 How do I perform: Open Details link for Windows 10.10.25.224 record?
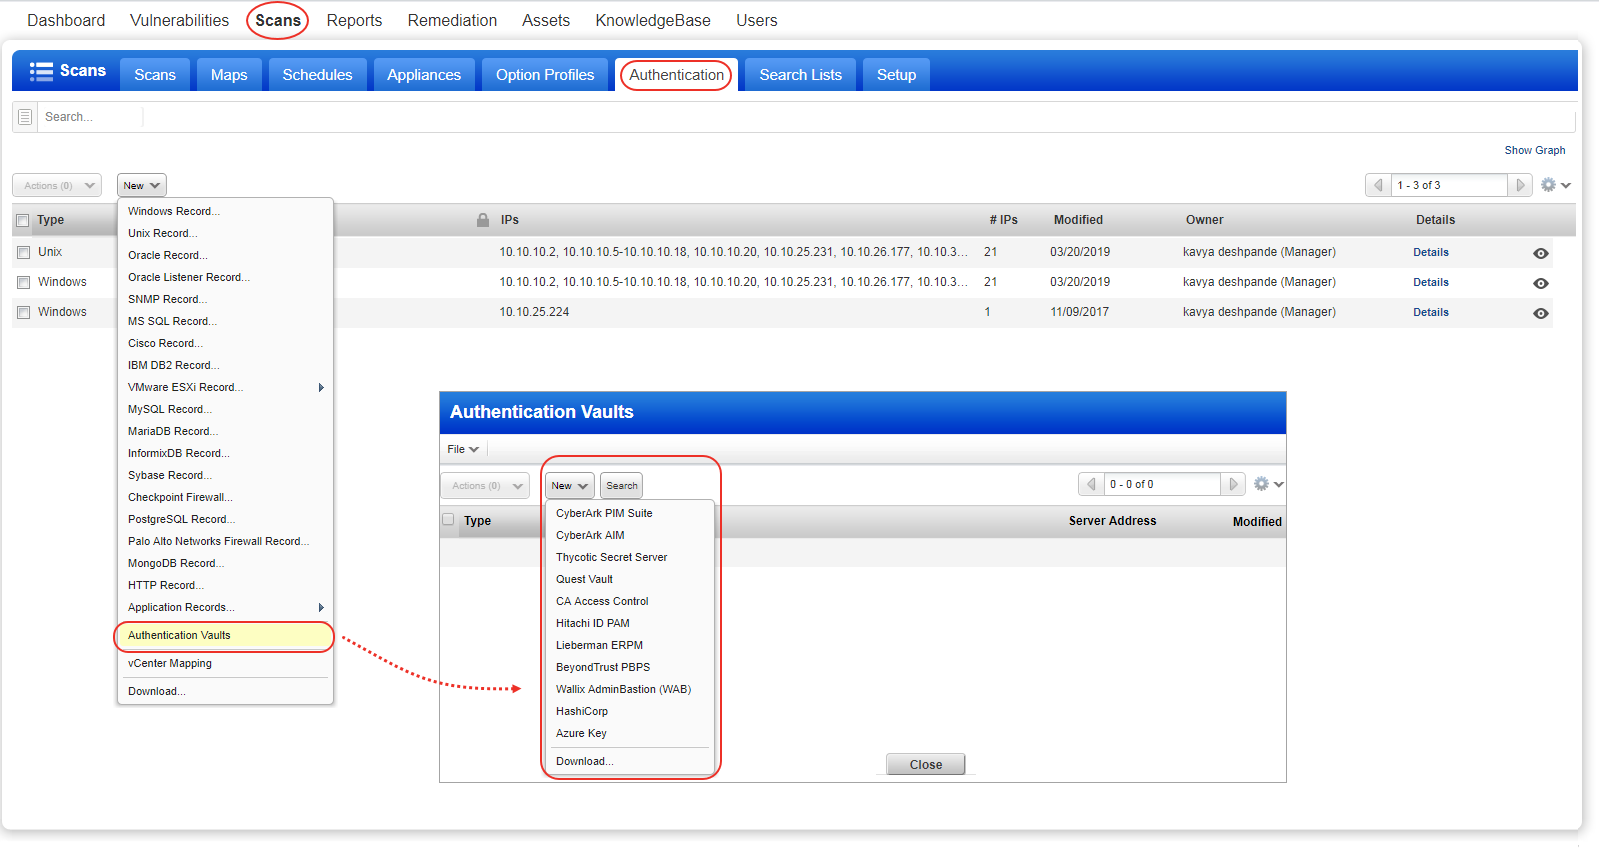tap(1431, 312)
